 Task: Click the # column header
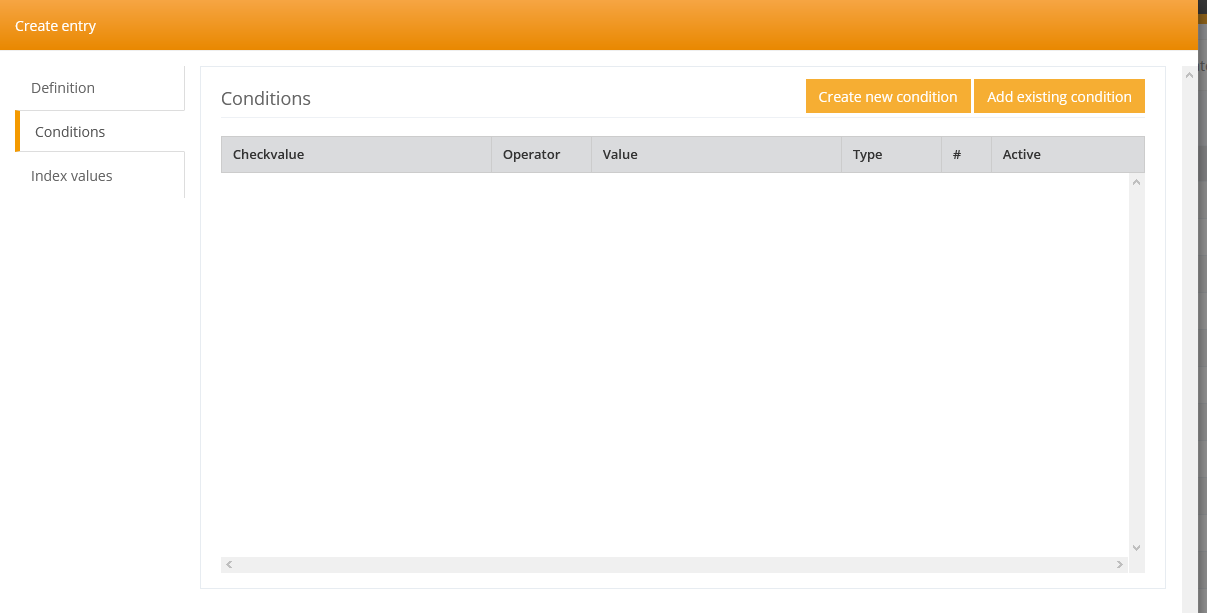point(957,155)
